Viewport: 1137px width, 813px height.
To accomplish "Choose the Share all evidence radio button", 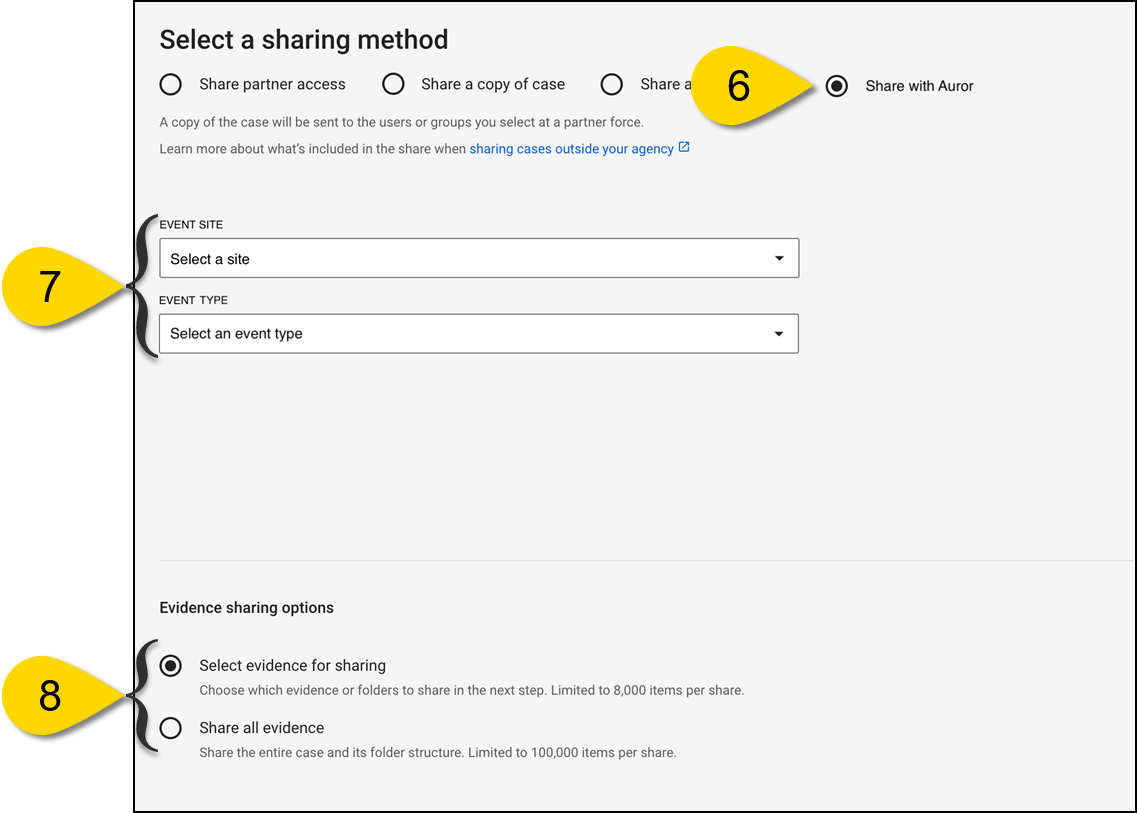I will 171,728.
